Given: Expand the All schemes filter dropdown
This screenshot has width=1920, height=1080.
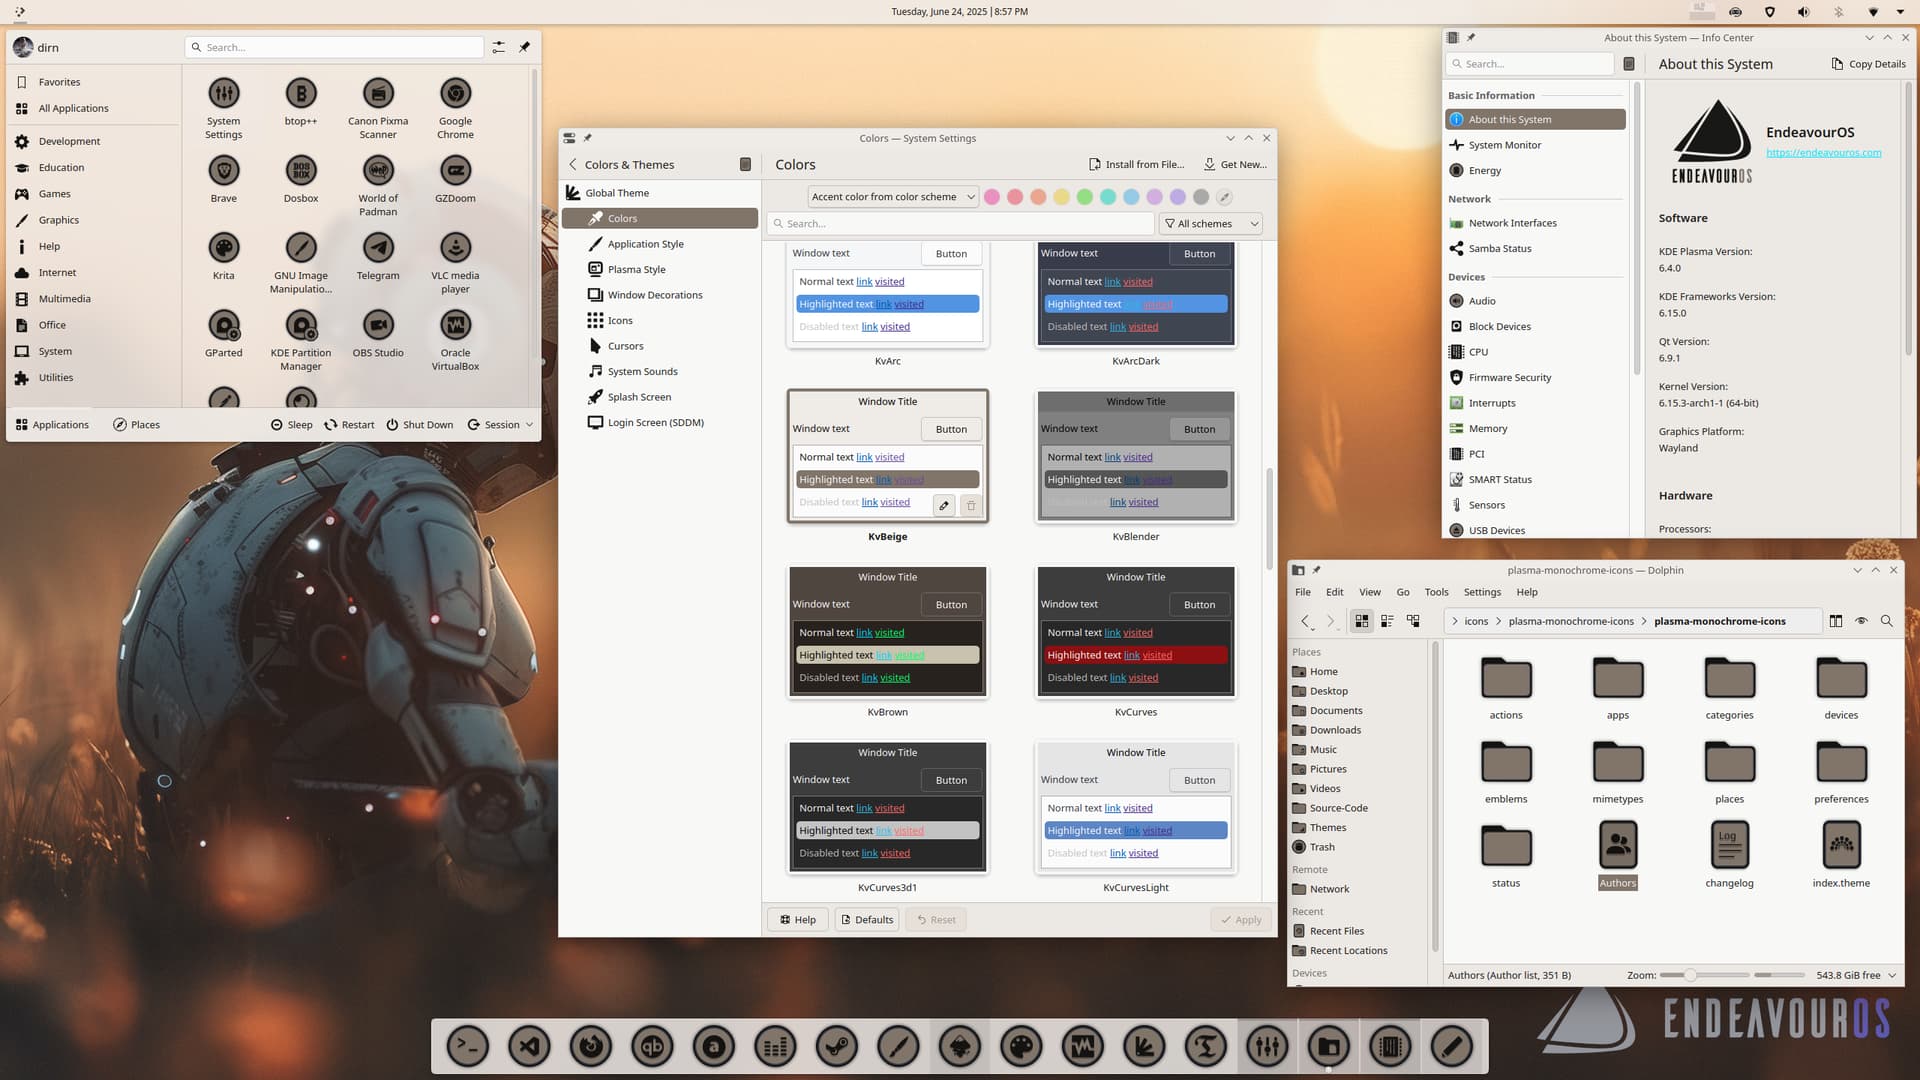Looking at the screenshot, I should pos(1211,224).
